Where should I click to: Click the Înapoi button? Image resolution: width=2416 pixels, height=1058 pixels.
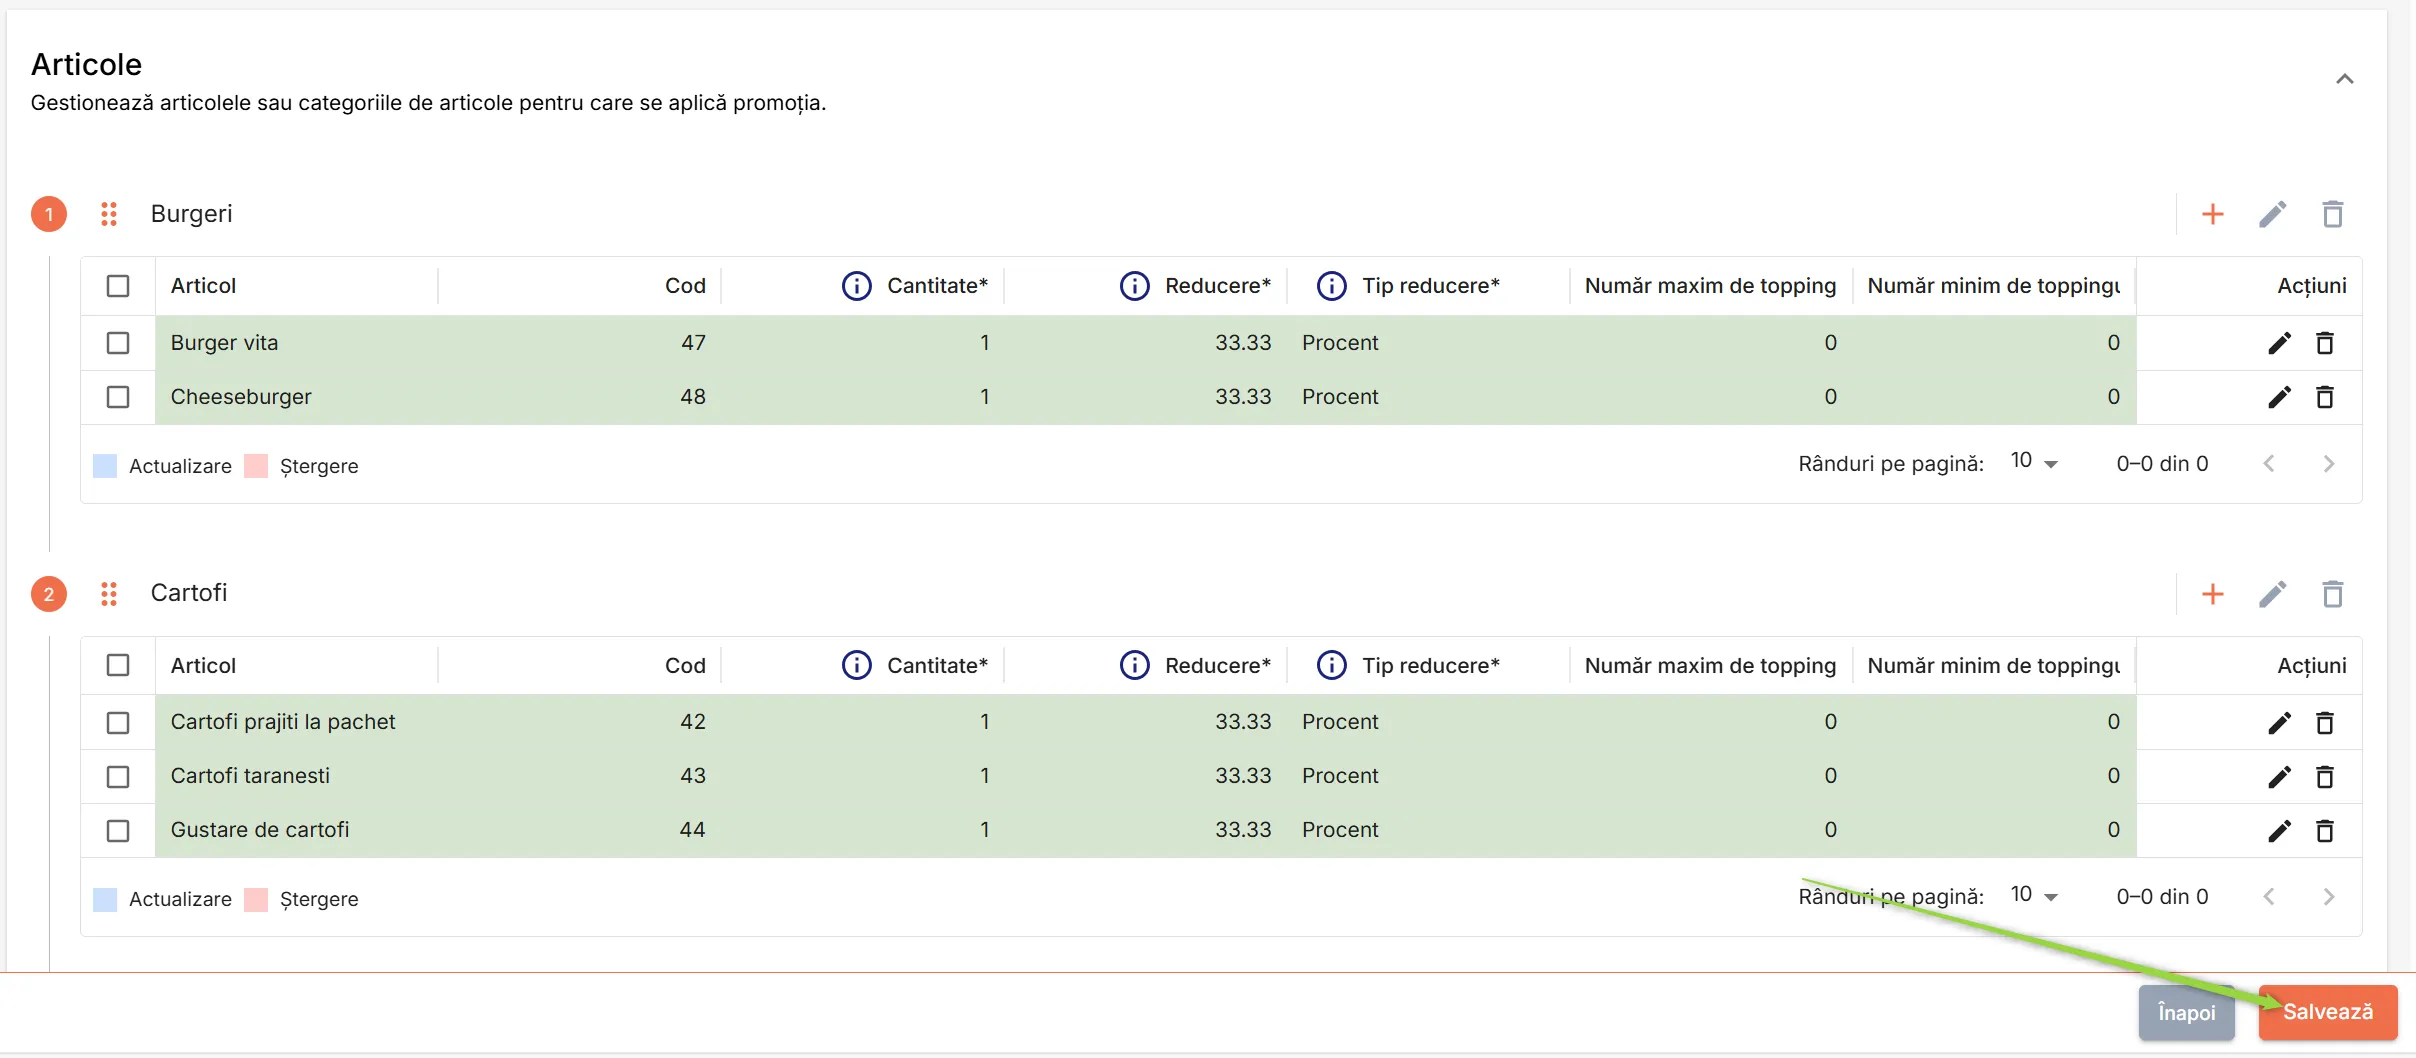tap(2187, 1013)
